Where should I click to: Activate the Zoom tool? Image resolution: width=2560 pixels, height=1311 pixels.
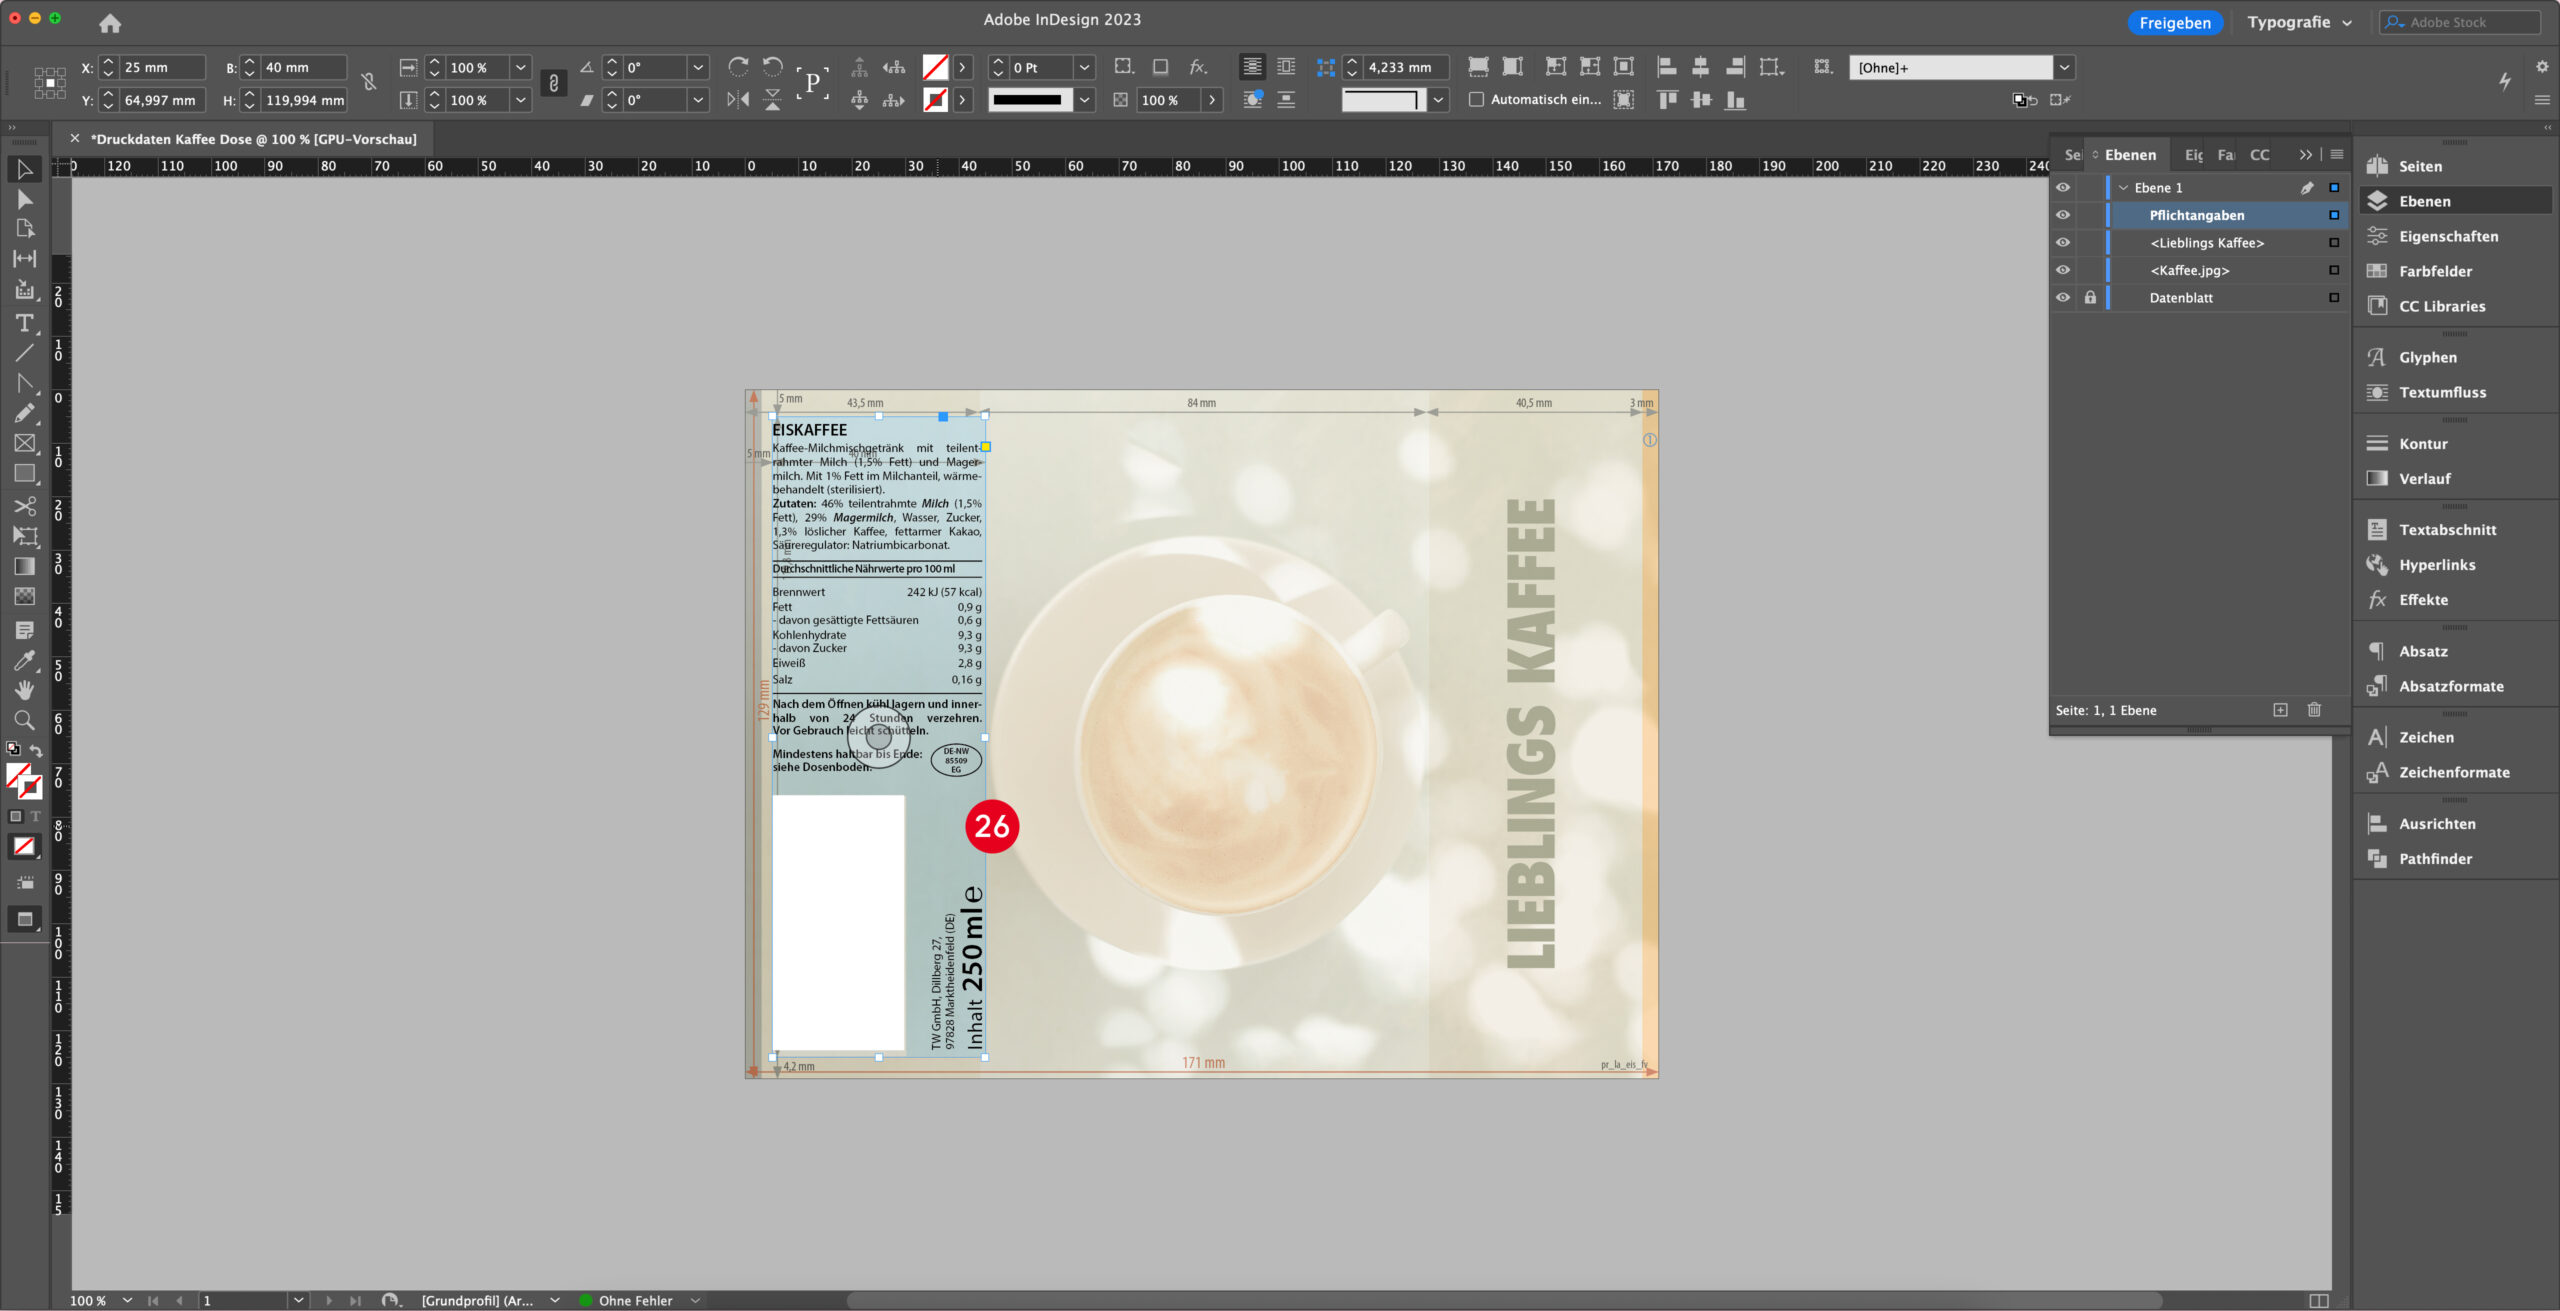click(x=25, y=720)
